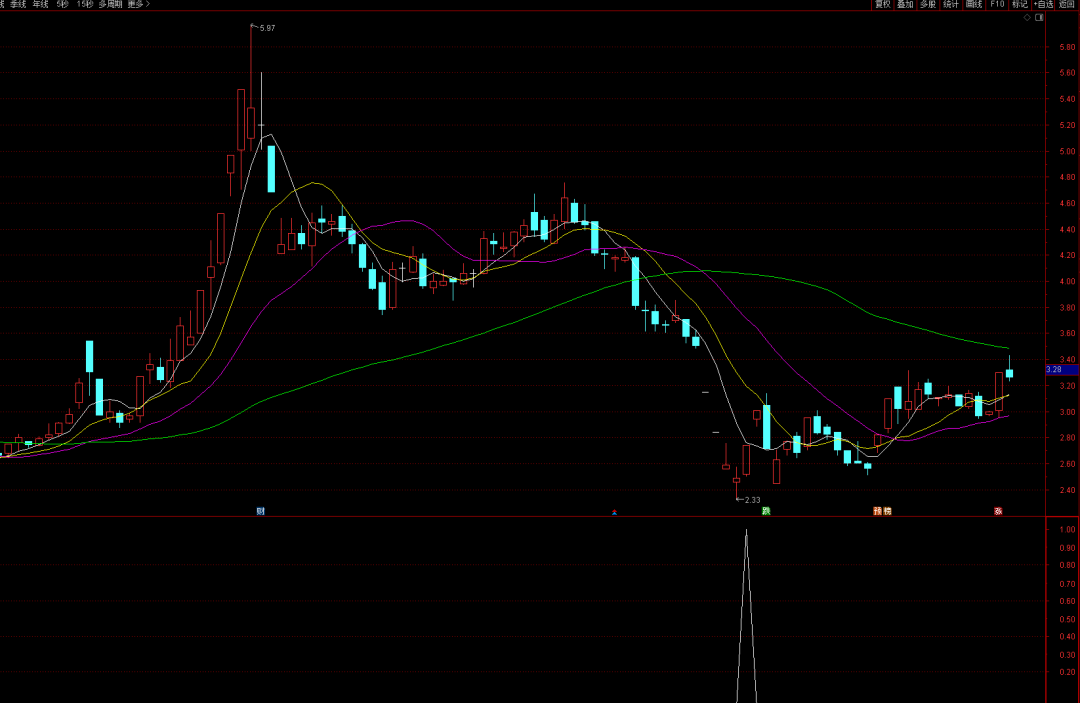Add stock via +自选 button
1080x703 pixels.
(x=1043, y=4)
